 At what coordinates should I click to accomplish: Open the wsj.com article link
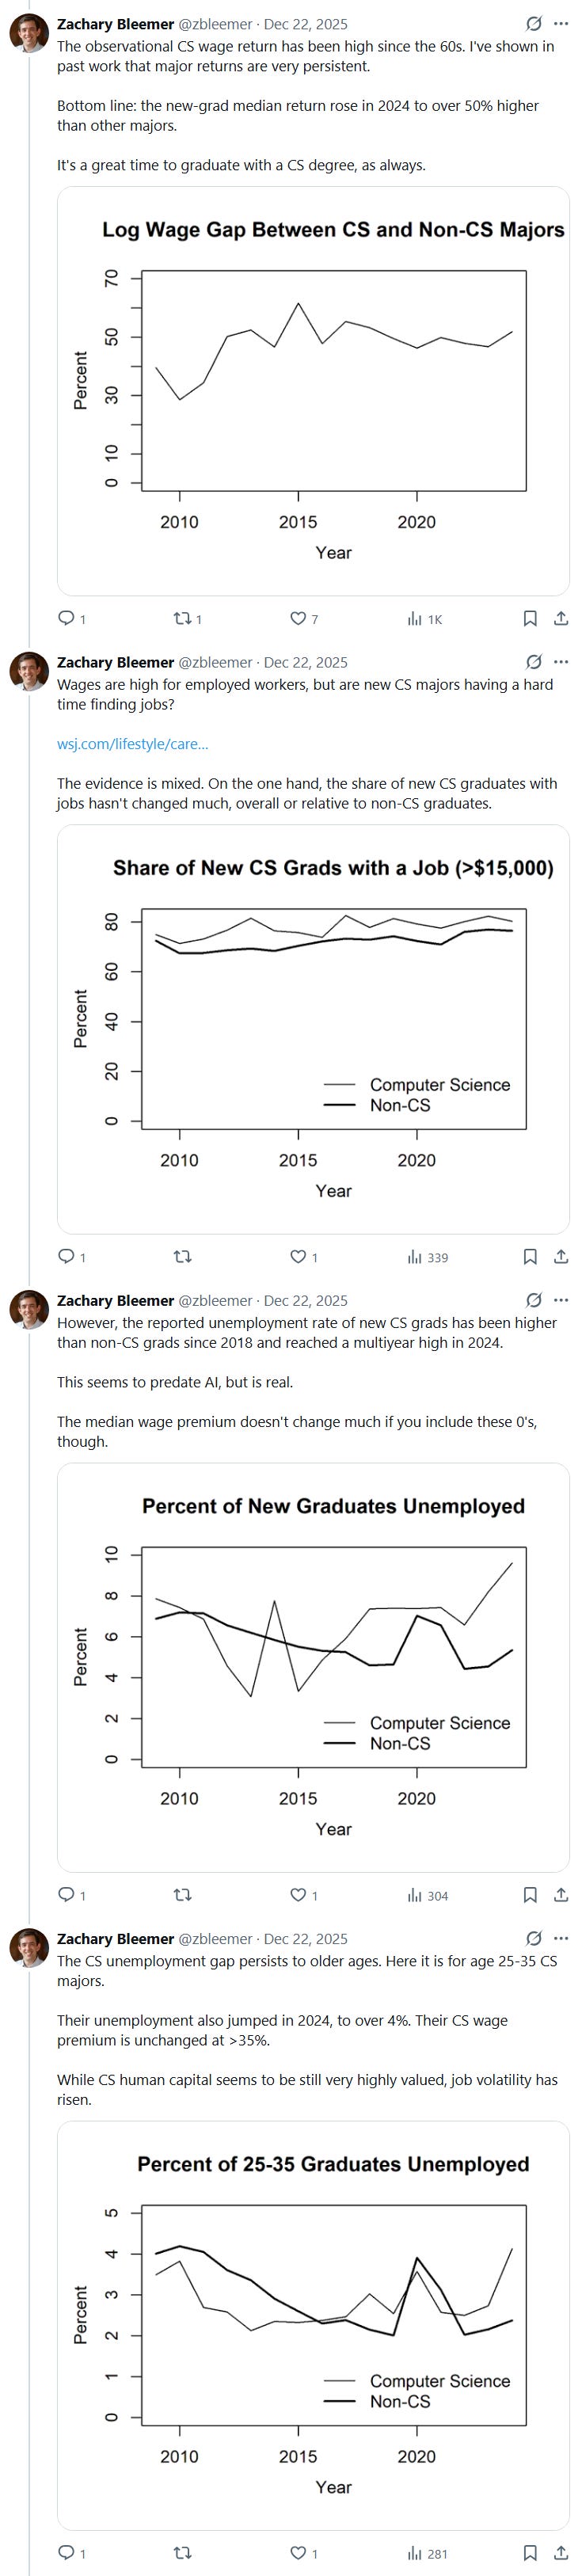pos(133,744)
